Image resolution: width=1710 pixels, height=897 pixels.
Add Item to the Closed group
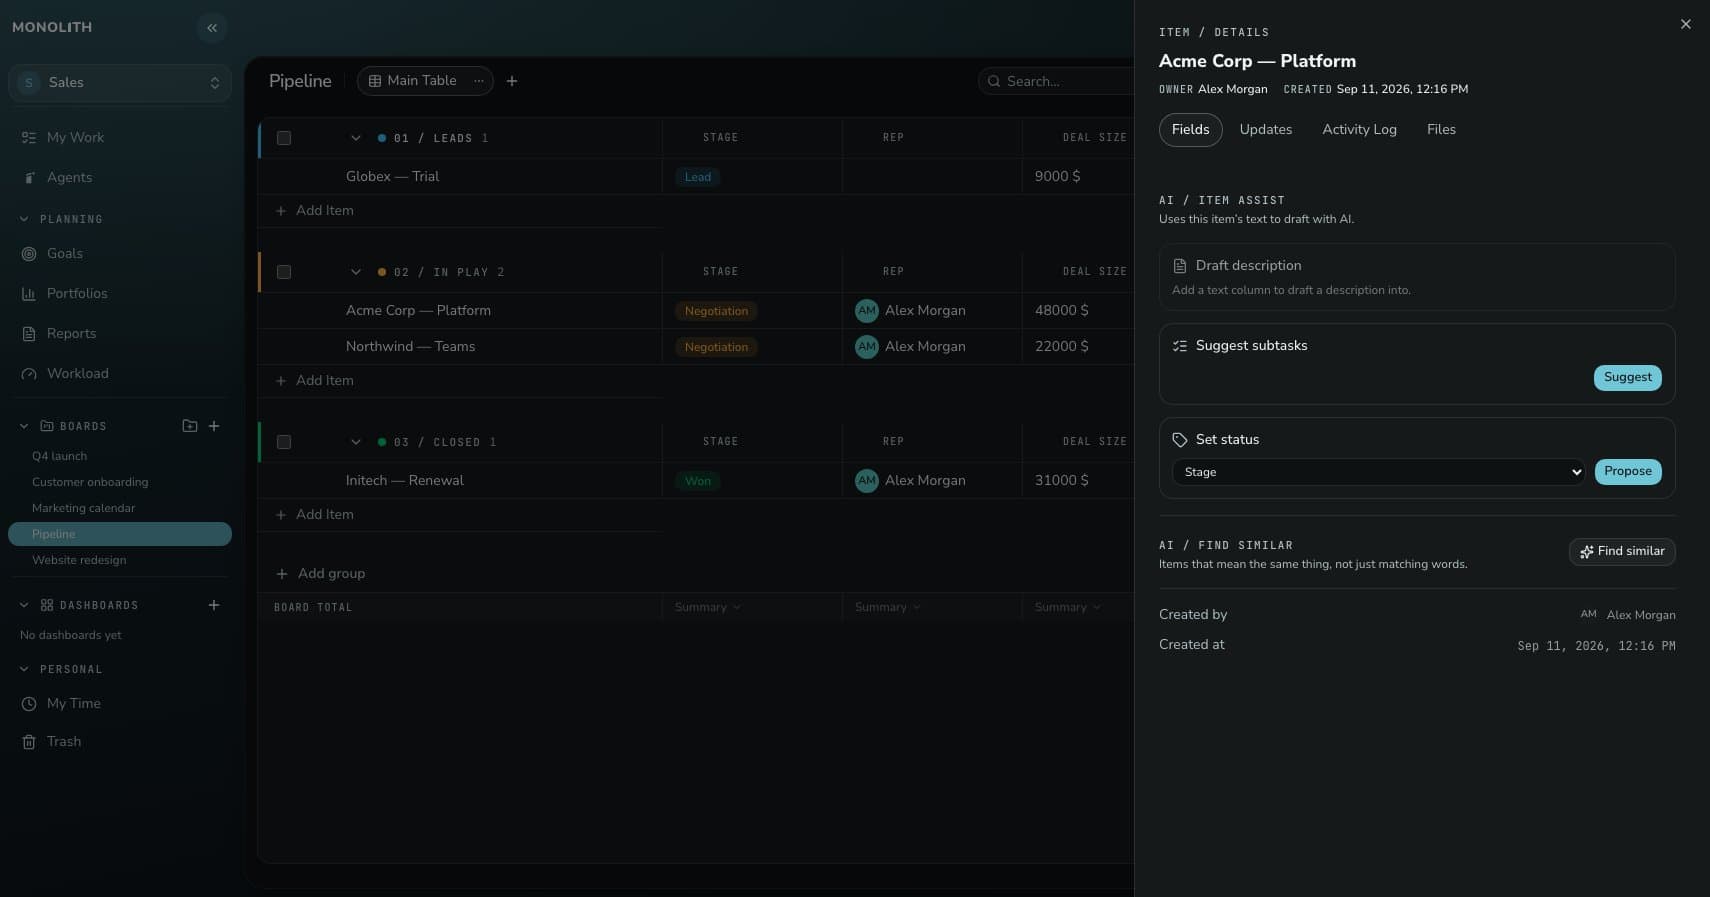[x=314, y=515]
